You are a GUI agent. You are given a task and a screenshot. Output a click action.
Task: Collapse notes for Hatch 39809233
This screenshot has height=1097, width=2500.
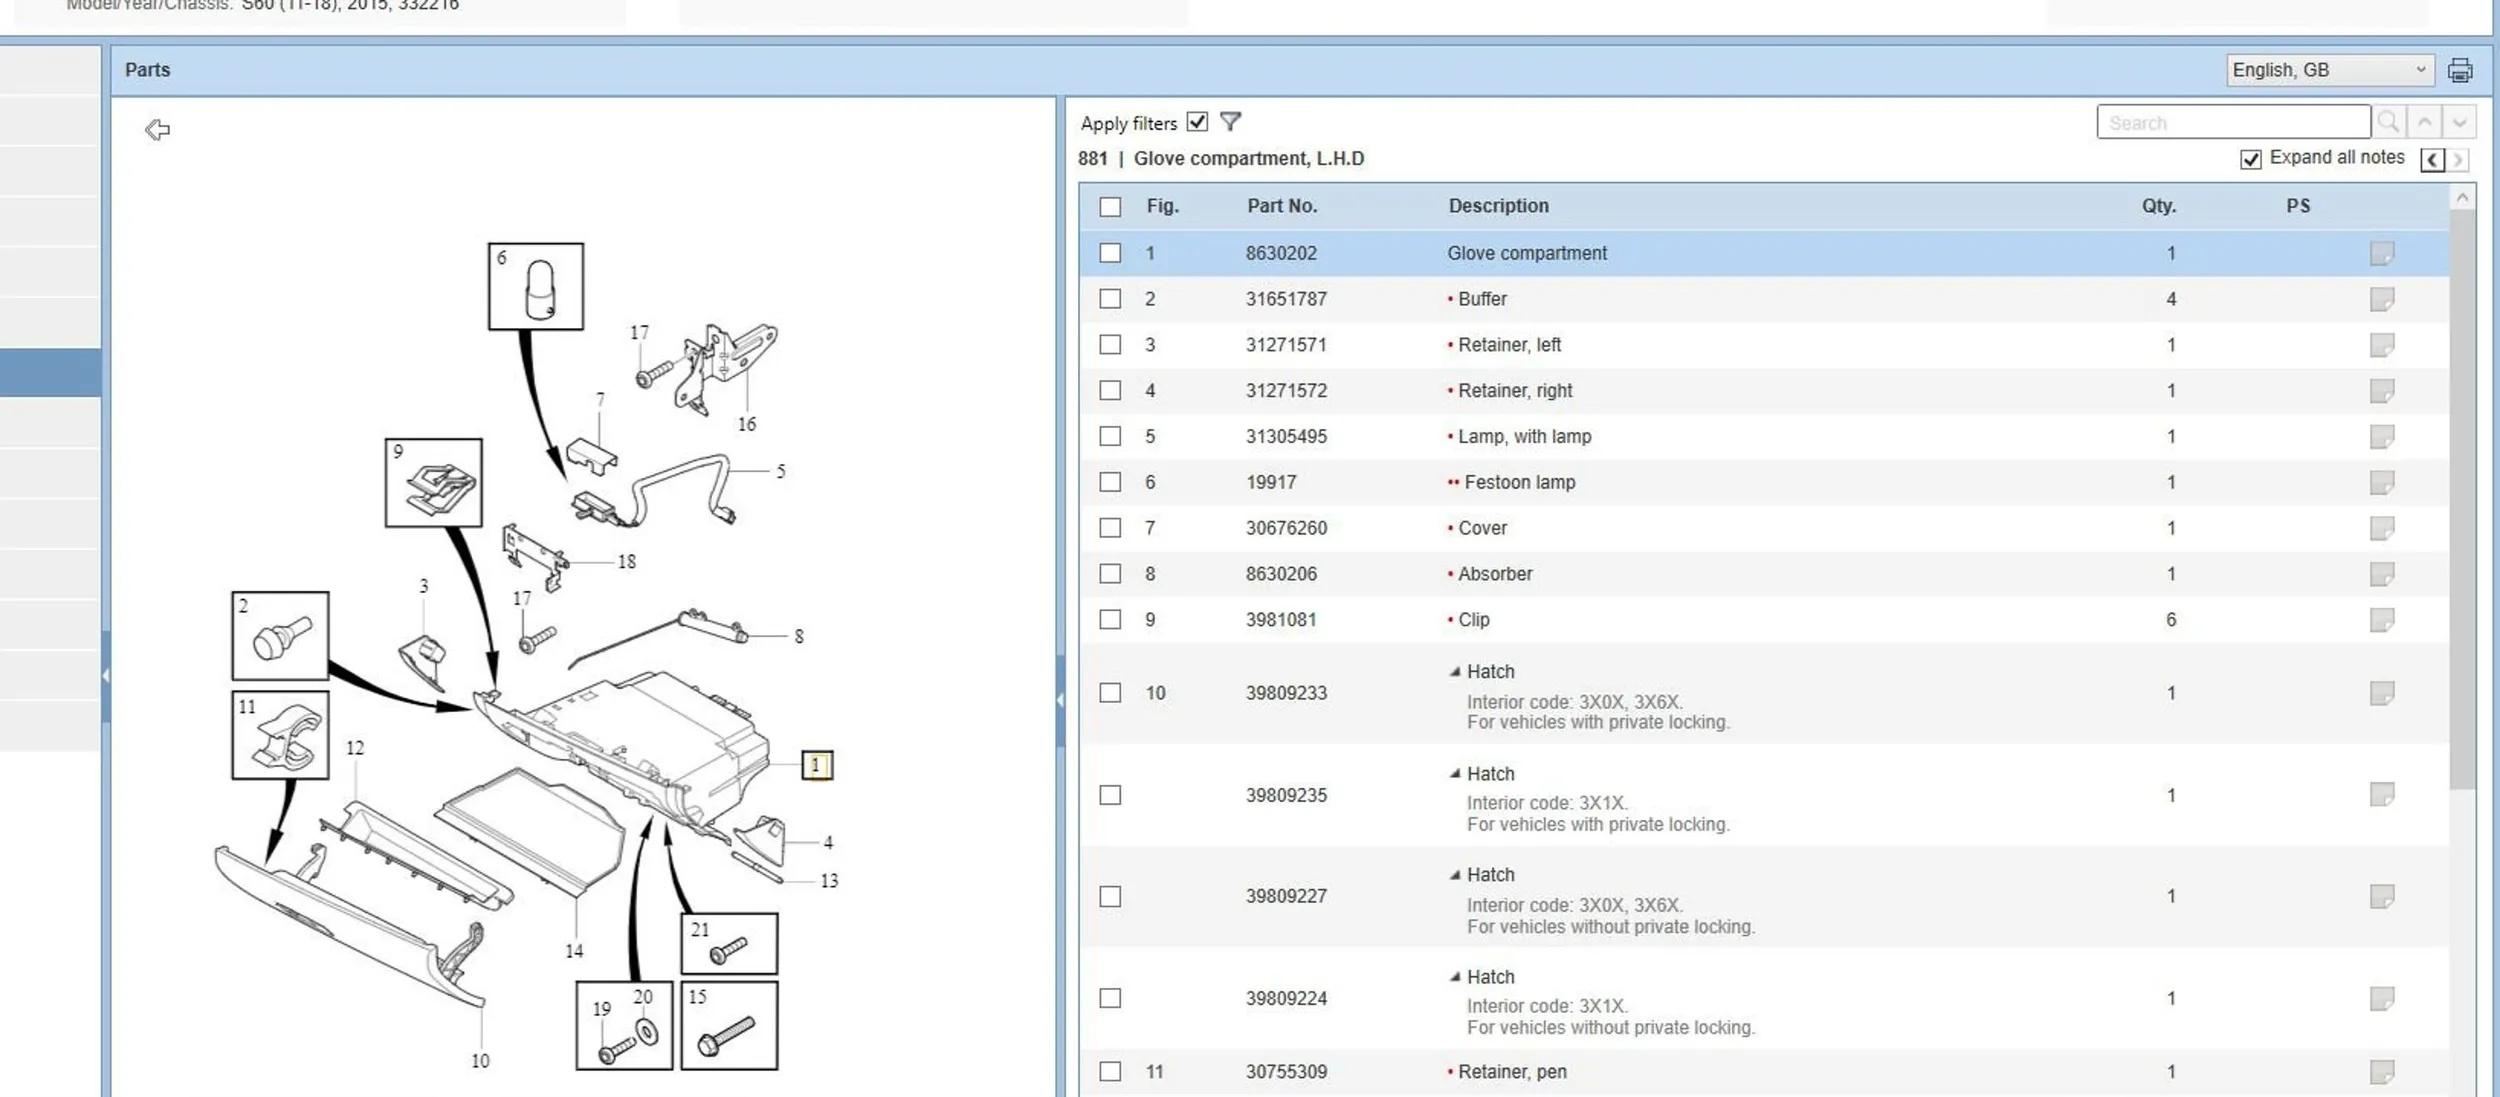(1455, 672)
